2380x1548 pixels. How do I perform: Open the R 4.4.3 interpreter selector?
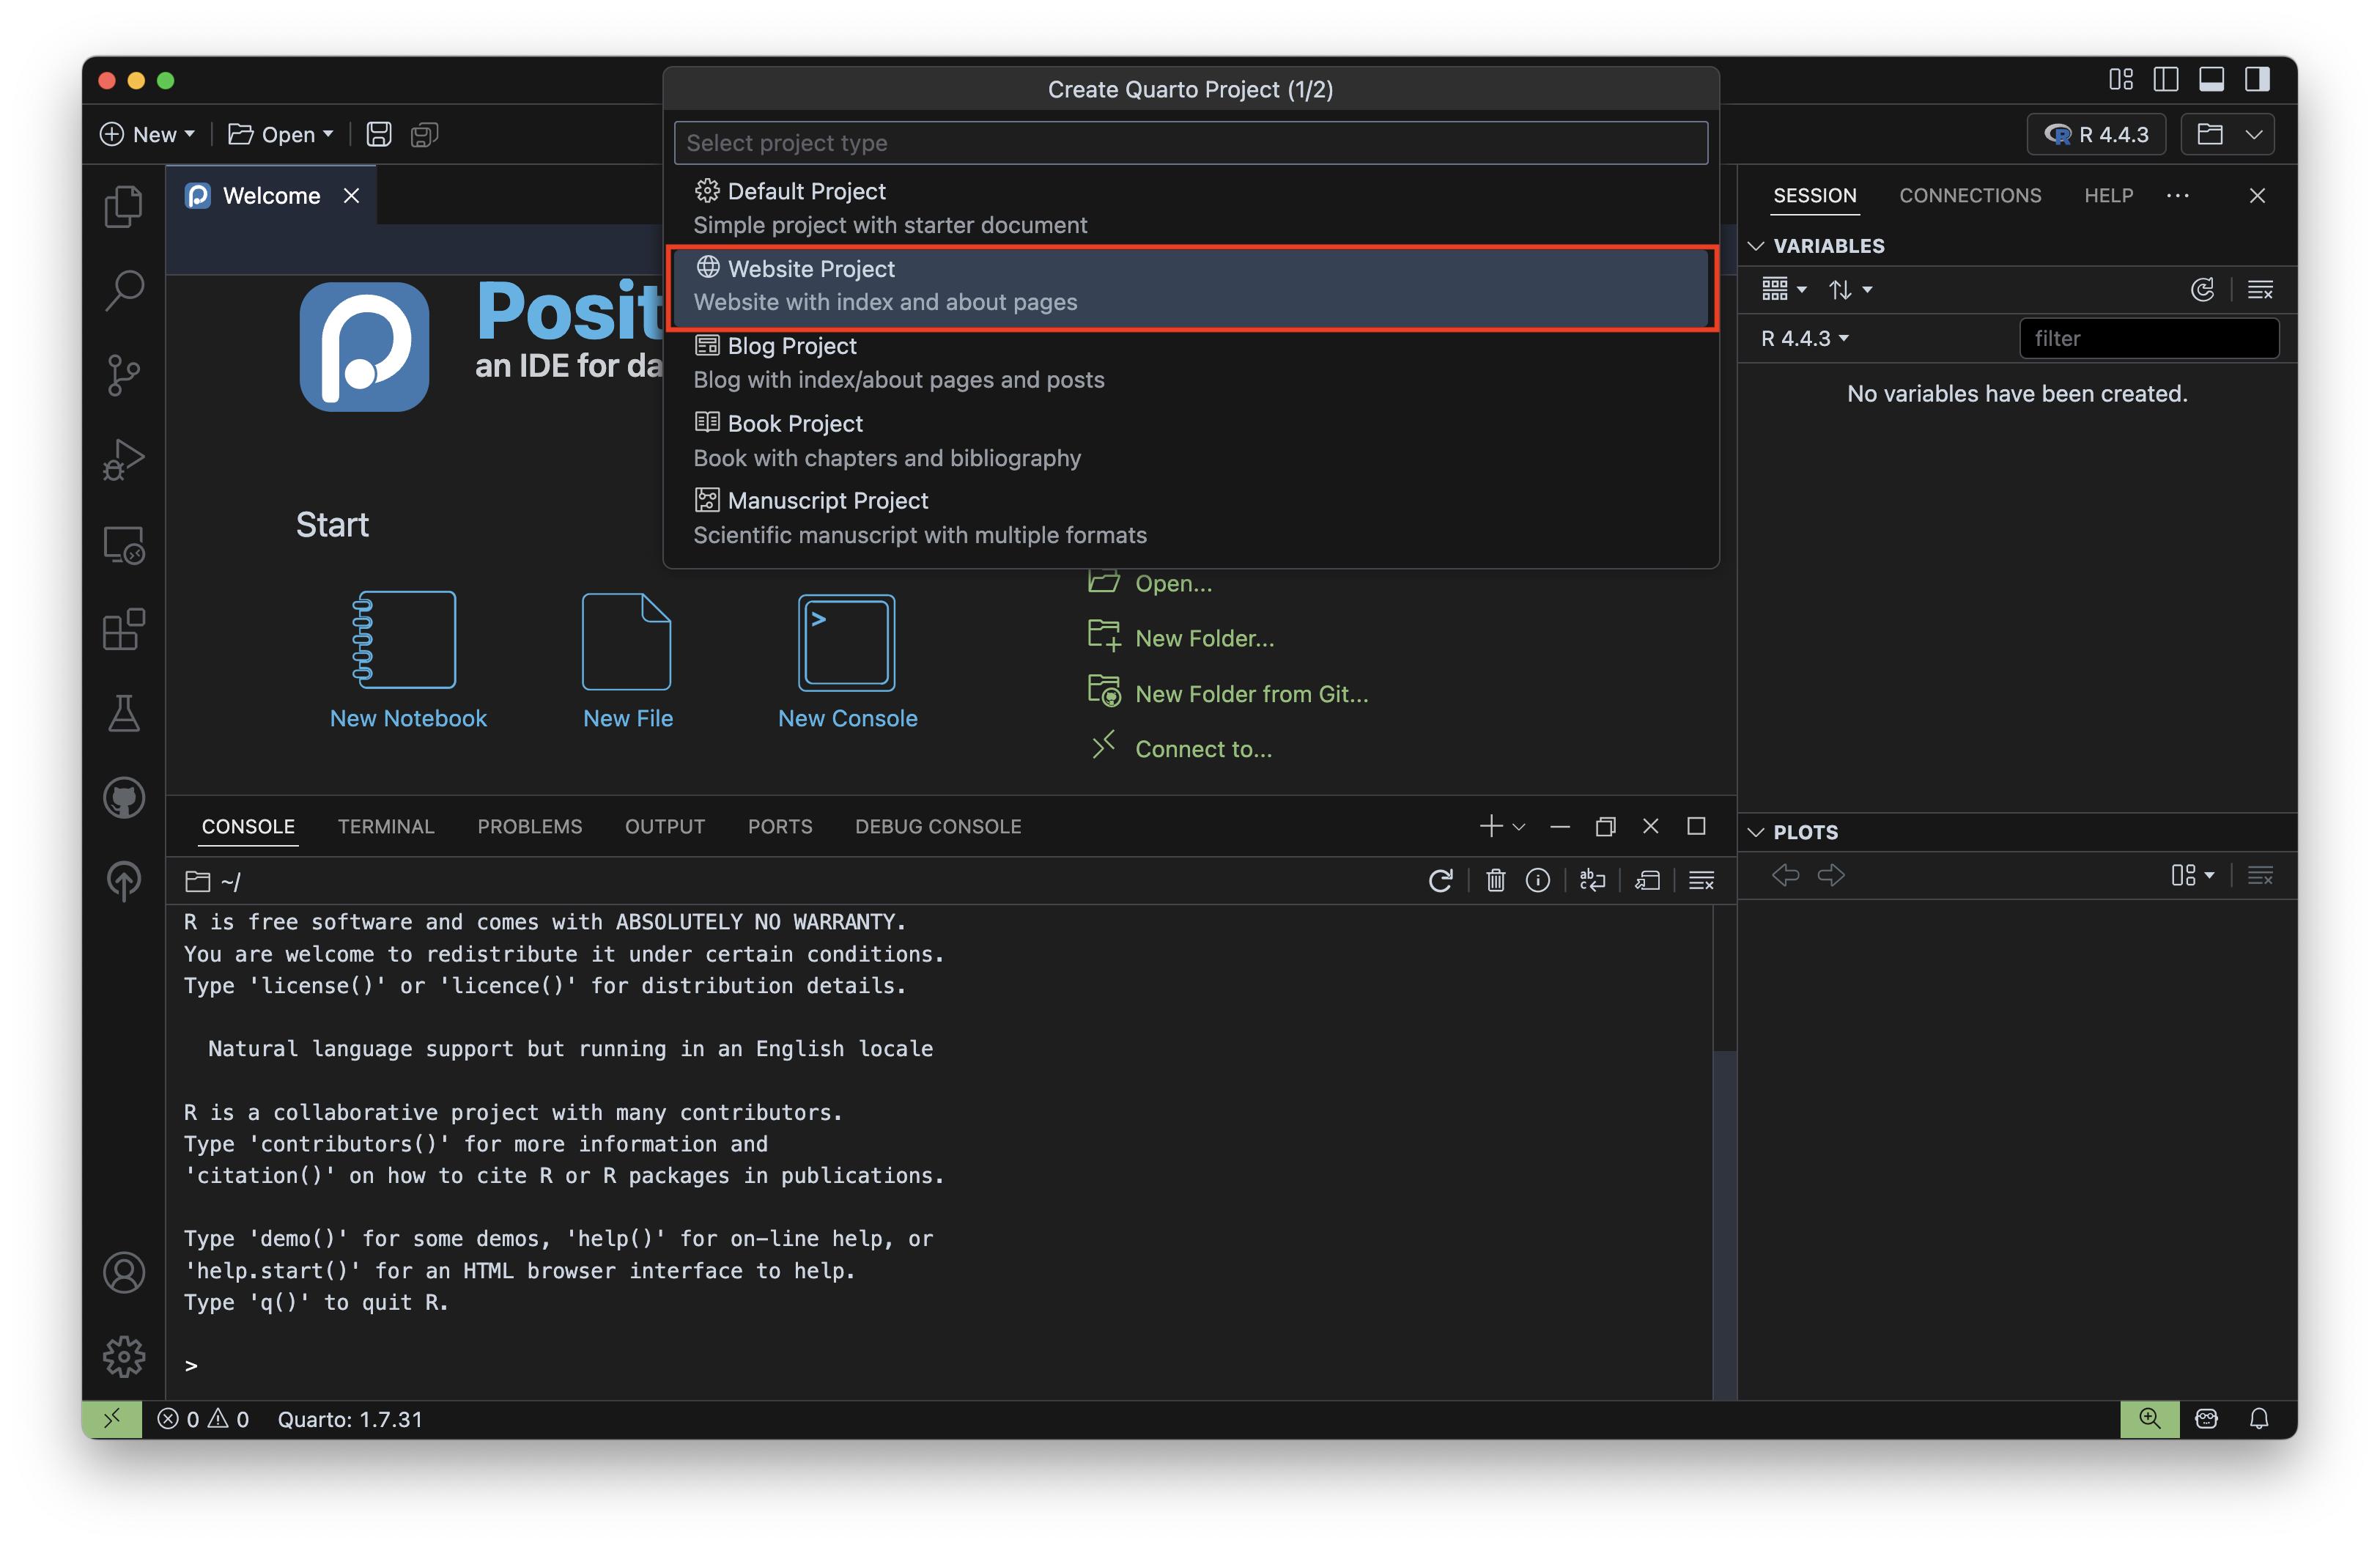point(2097,134)
